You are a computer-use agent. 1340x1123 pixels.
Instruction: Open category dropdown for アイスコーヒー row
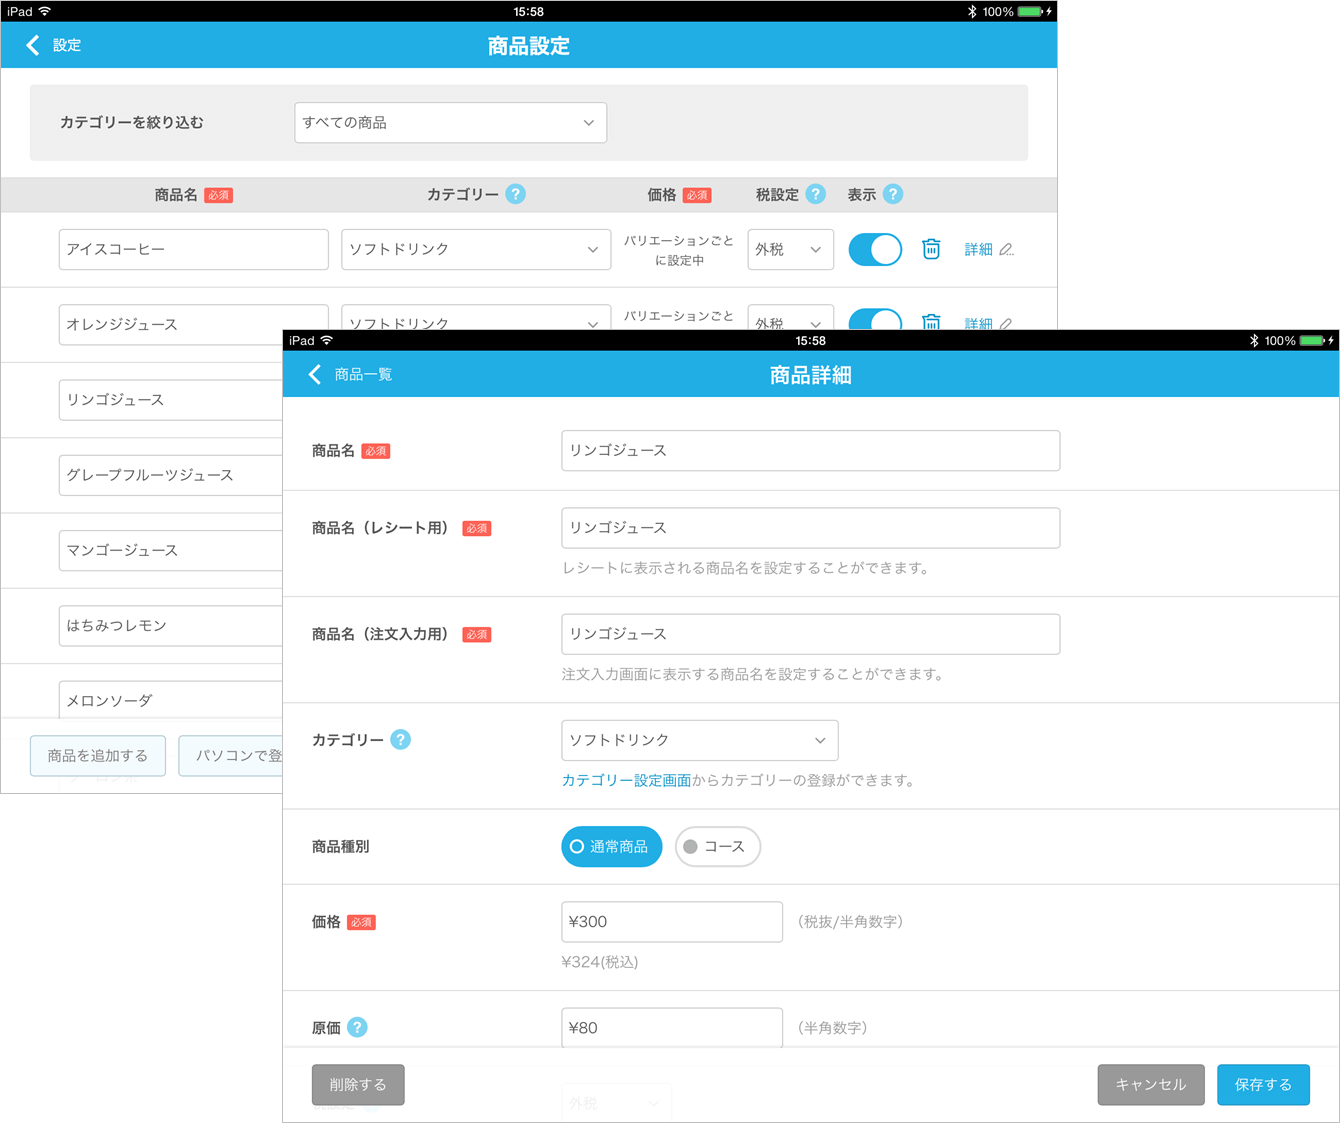click(475, 249)
